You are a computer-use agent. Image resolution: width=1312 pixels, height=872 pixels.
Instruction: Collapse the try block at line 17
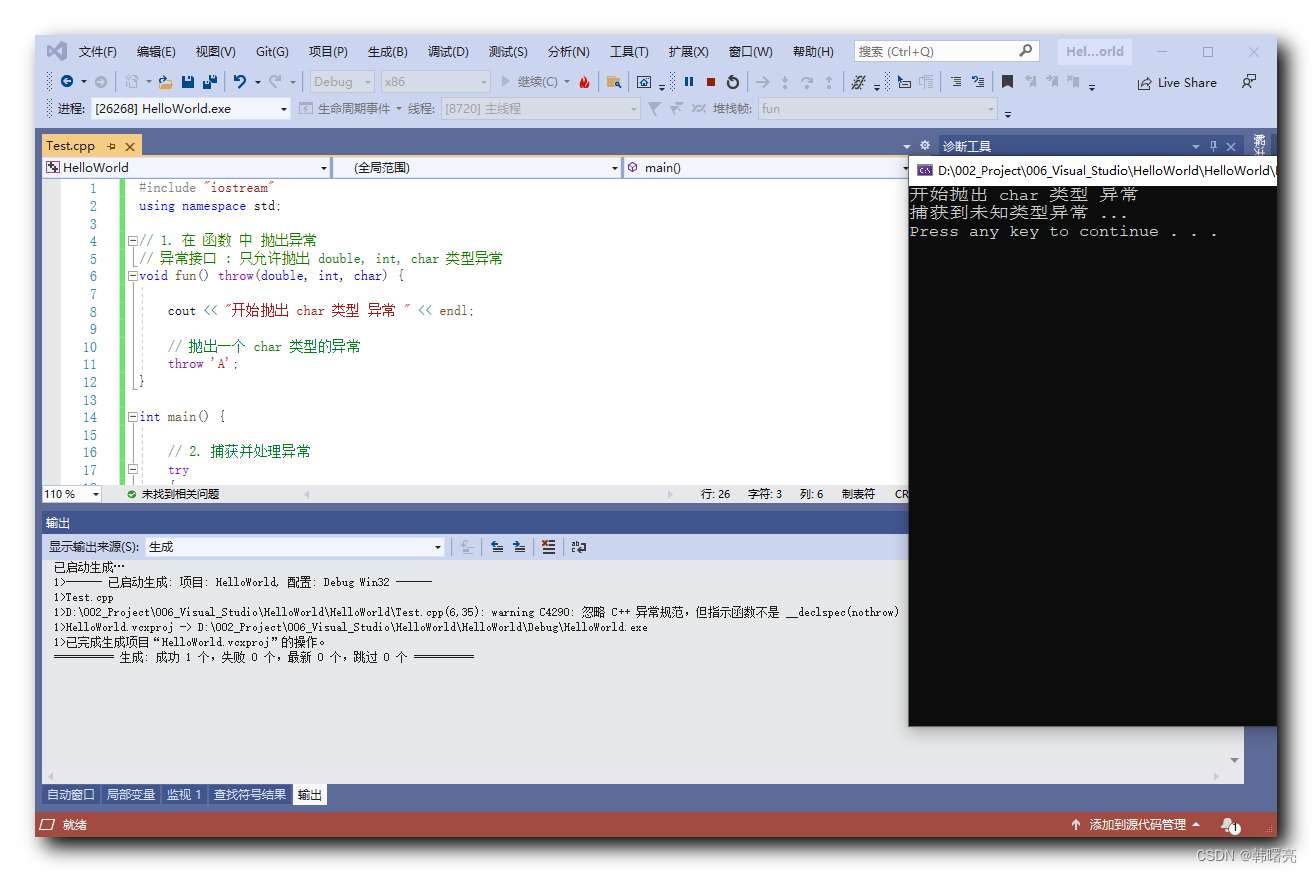tap(133, 470)
